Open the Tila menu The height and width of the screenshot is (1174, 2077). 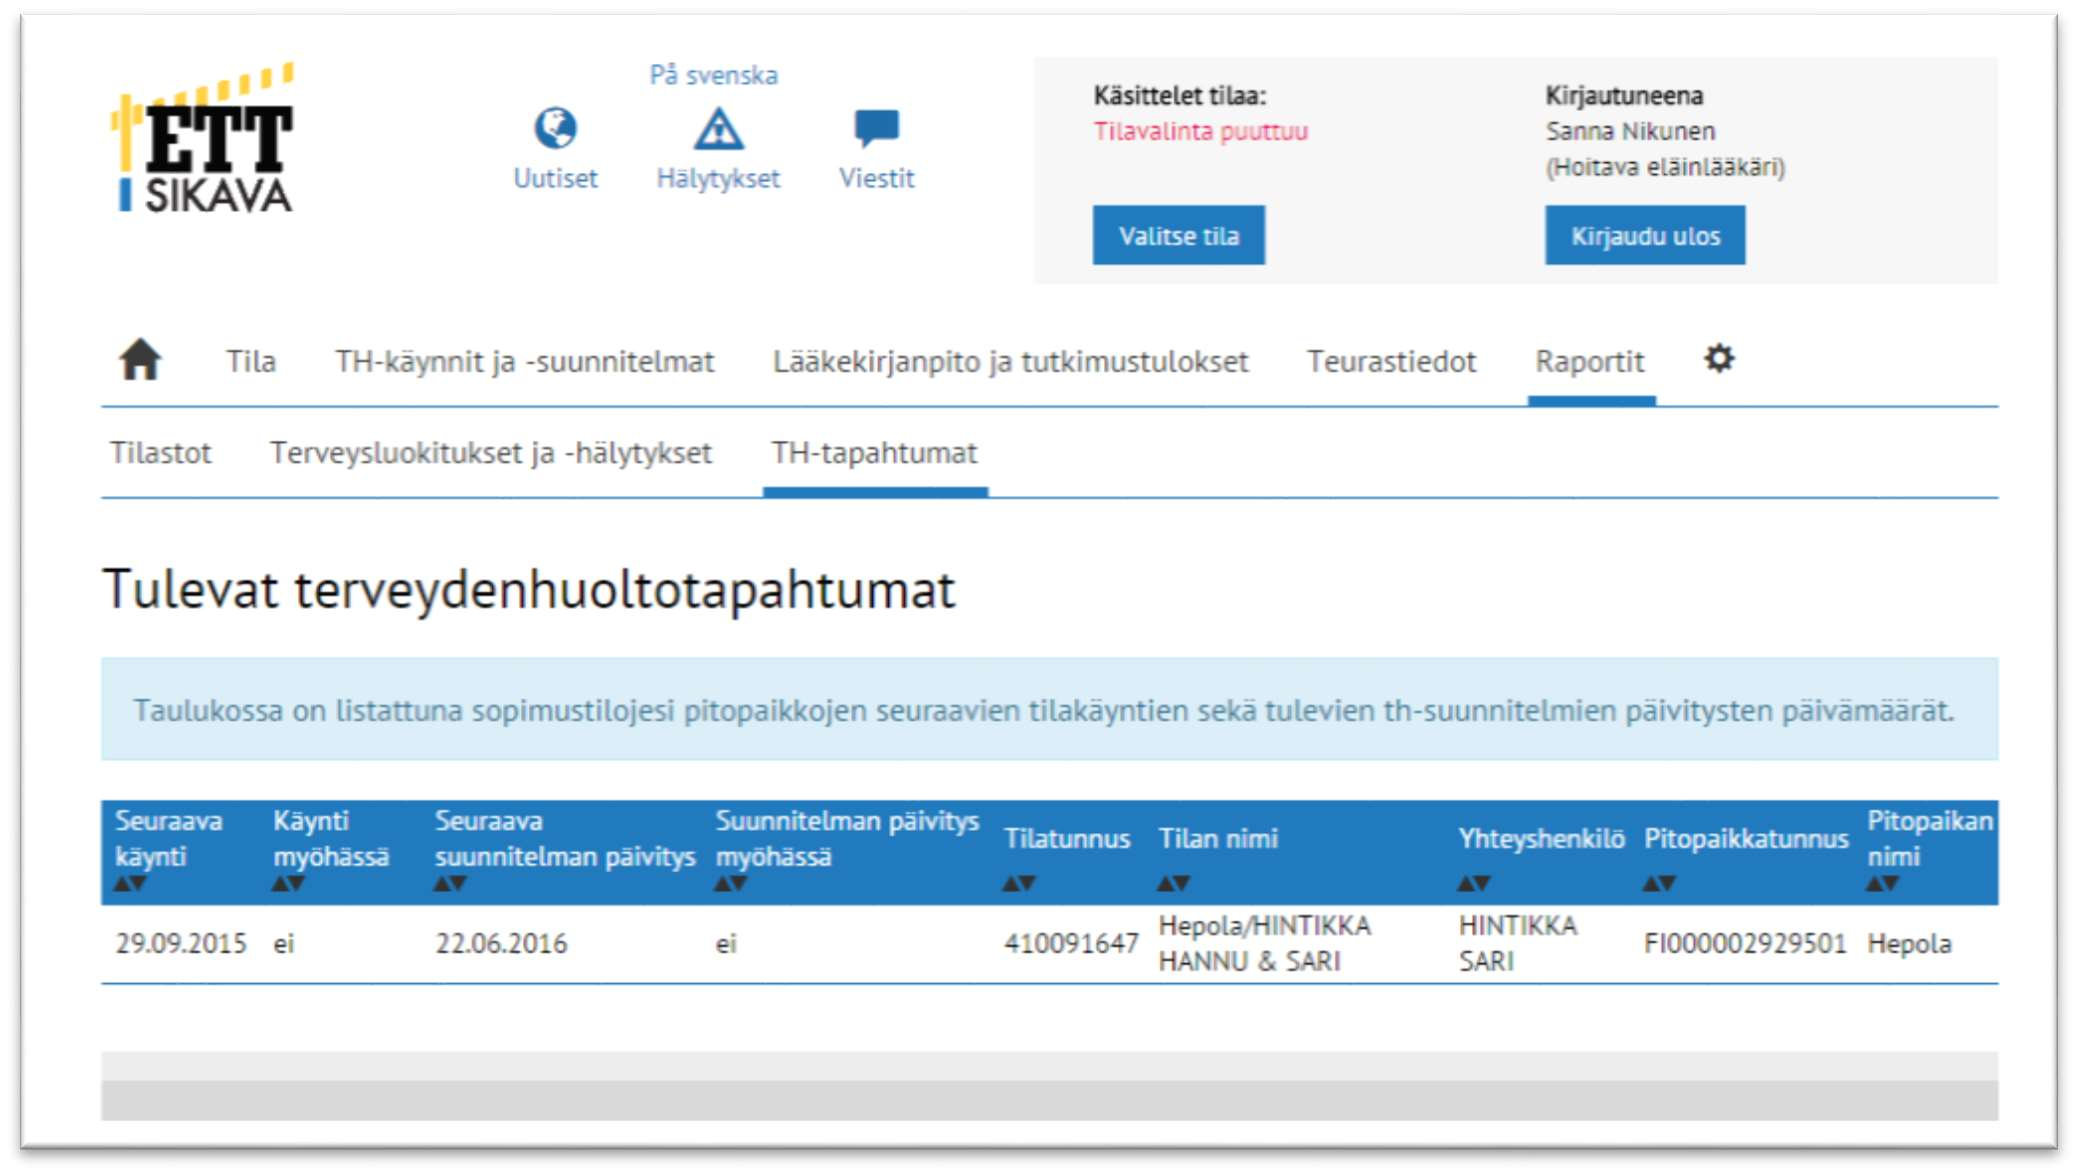click(x=250, y=361)
